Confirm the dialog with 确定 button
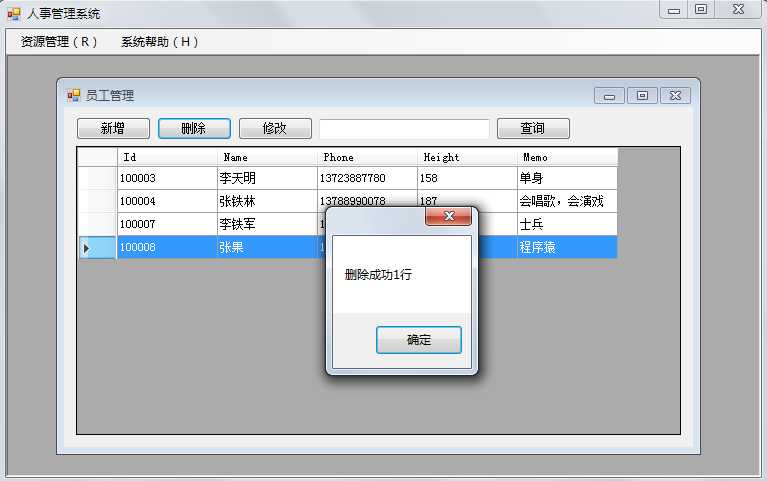This screenshot has width=767, height=481. (419, 340)
